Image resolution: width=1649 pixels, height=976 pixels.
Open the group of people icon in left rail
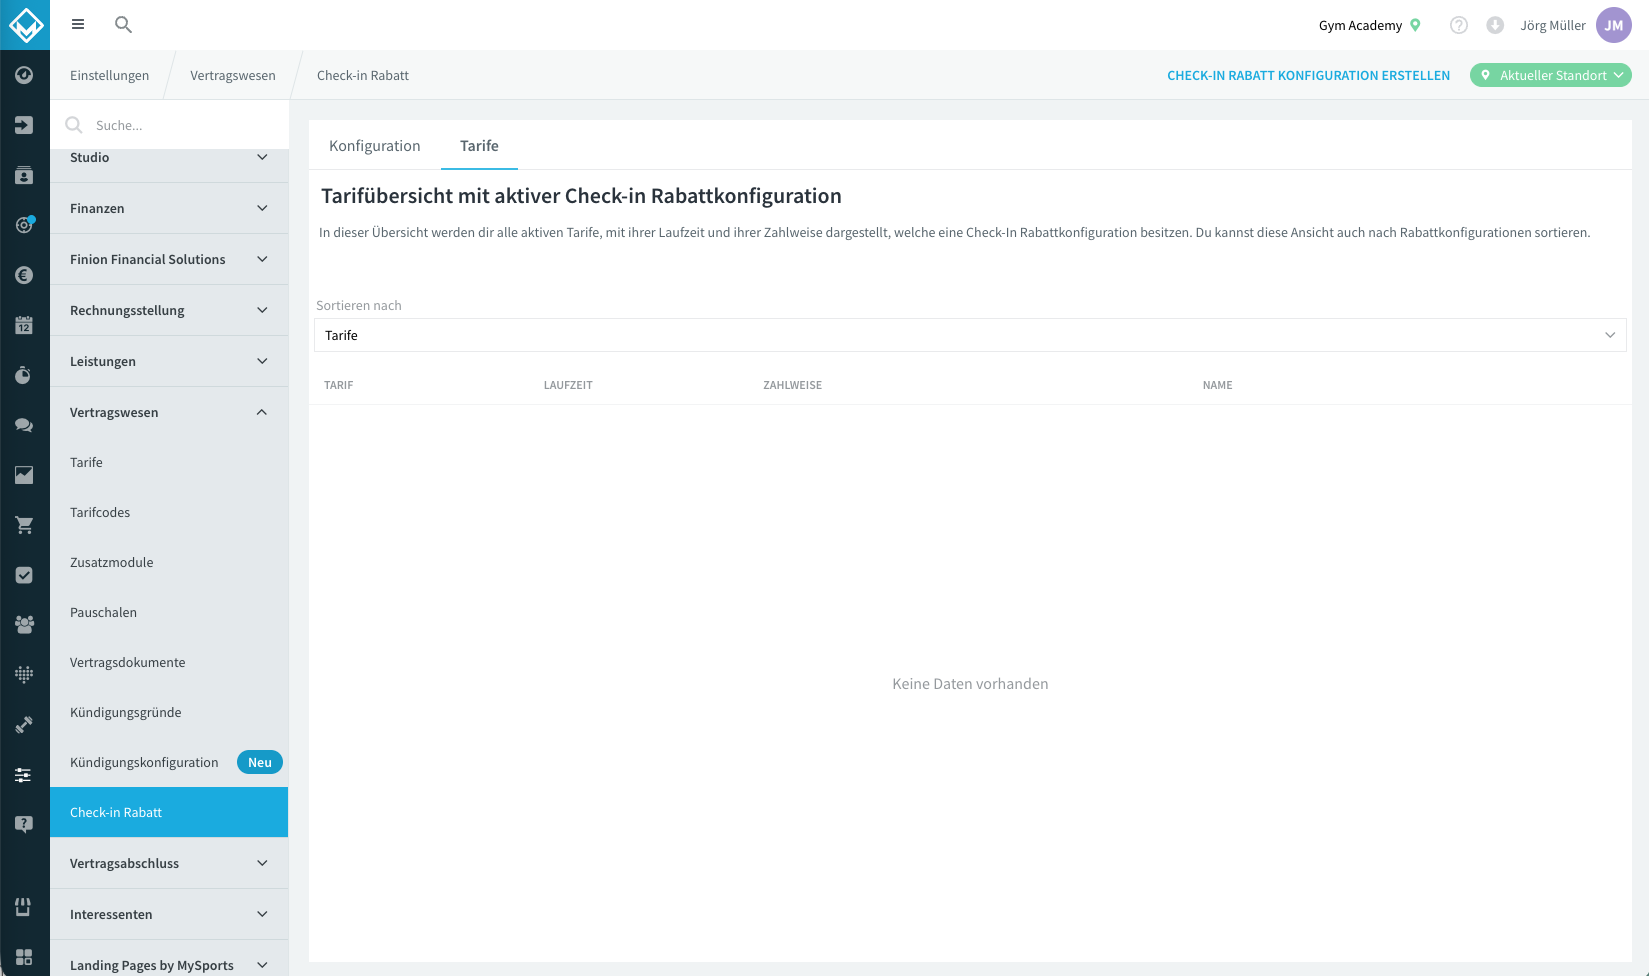[24, 625]
